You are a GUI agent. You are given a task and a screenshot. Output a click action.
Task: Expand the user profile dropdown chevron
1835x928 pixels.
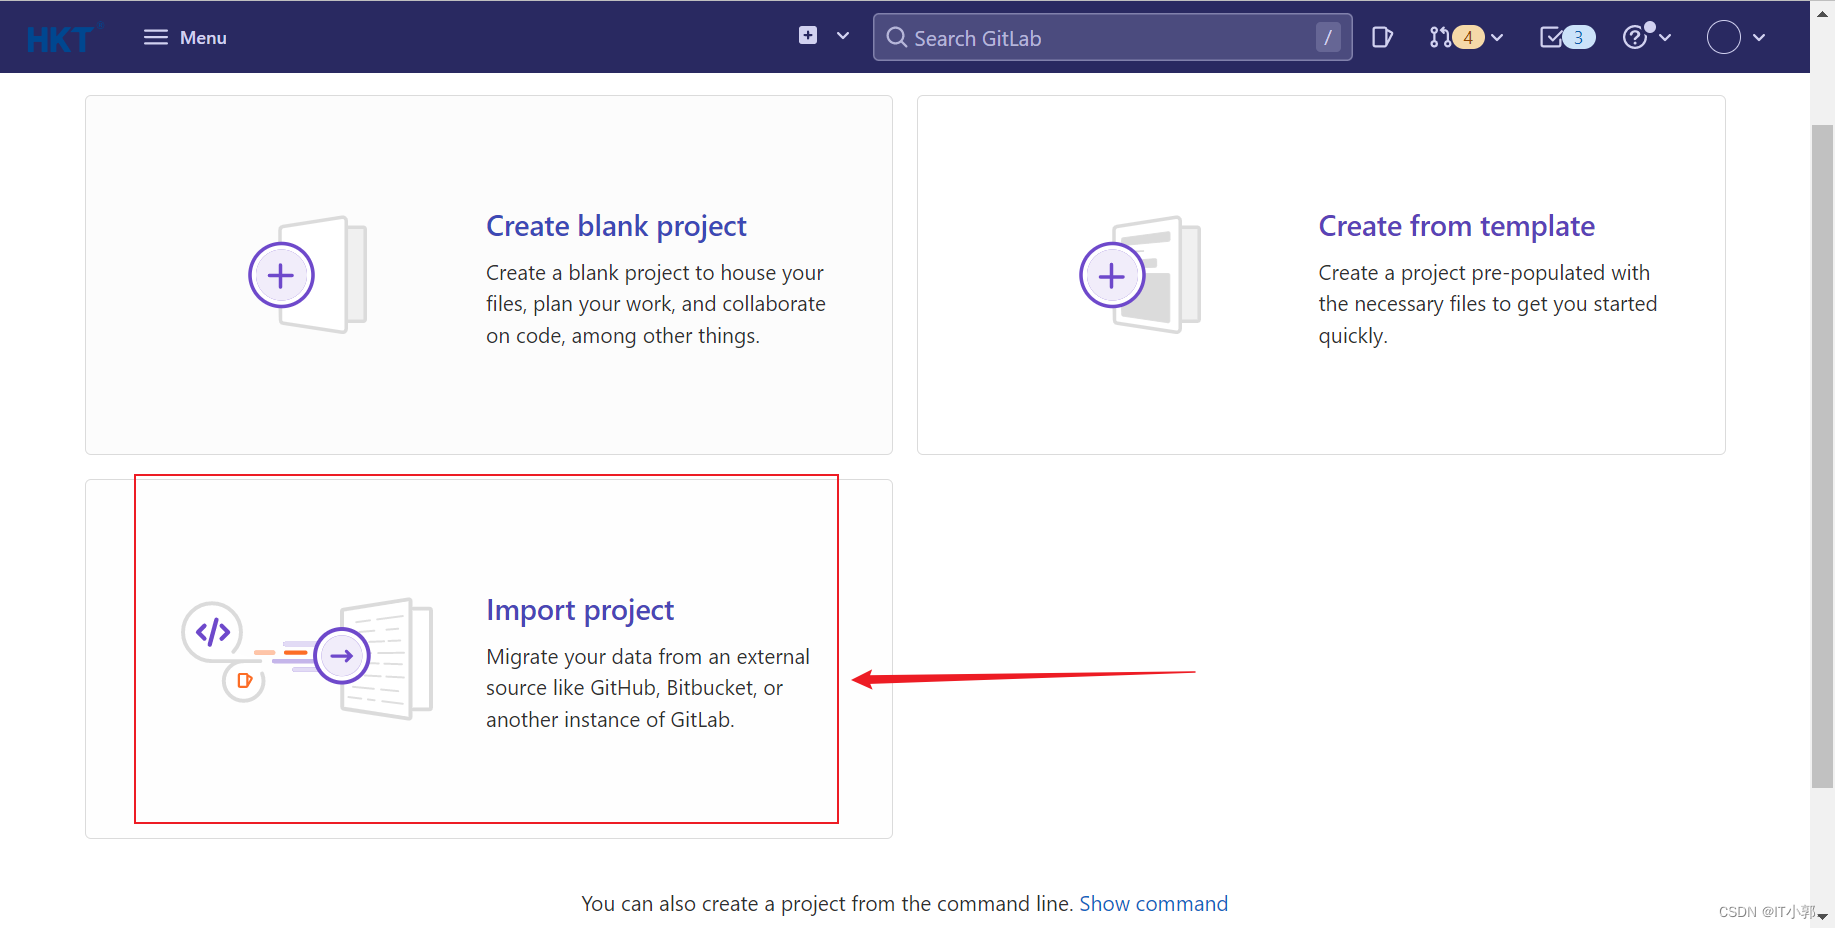point(1759,37)
